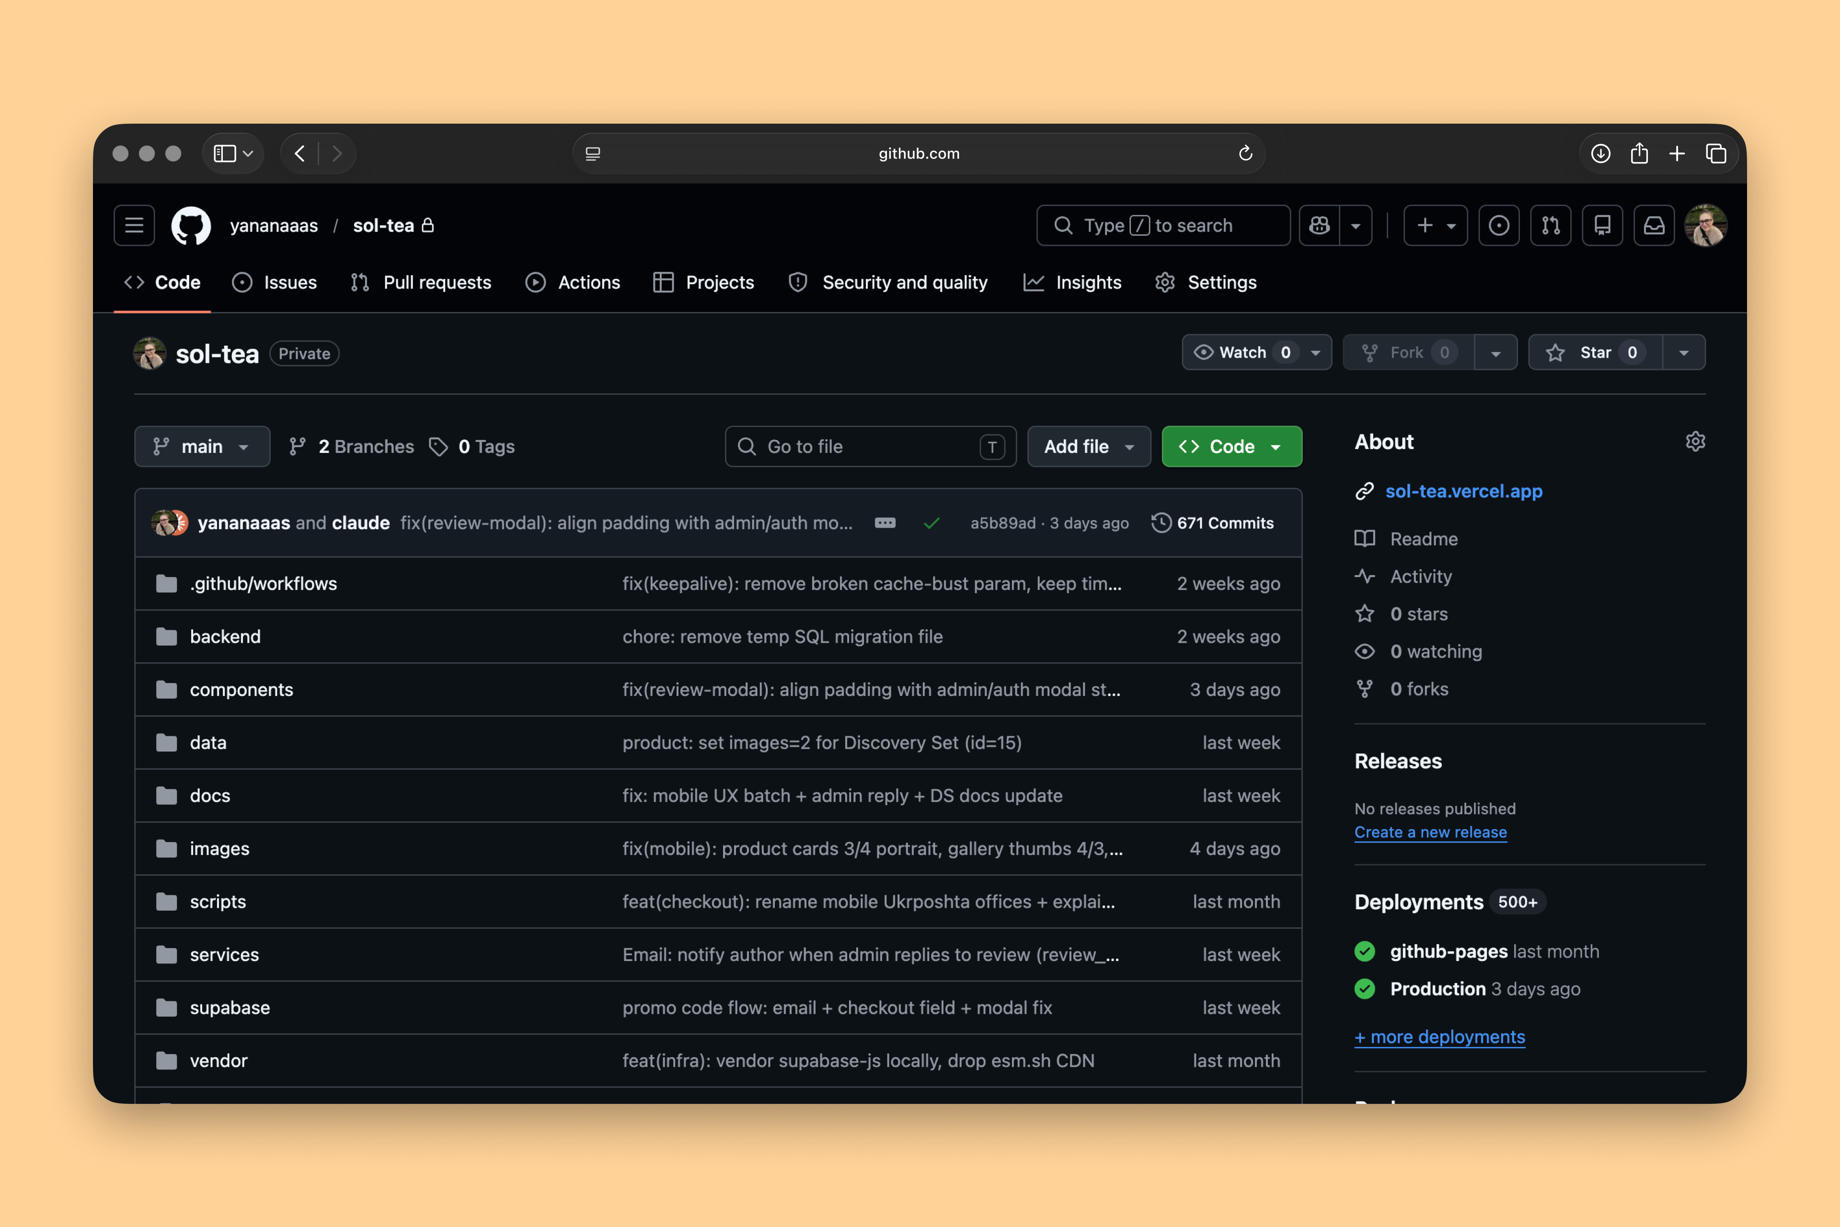Open + more deployments link
This screenshot has width=1840, height=1227.
[x=1439, y=1037]
